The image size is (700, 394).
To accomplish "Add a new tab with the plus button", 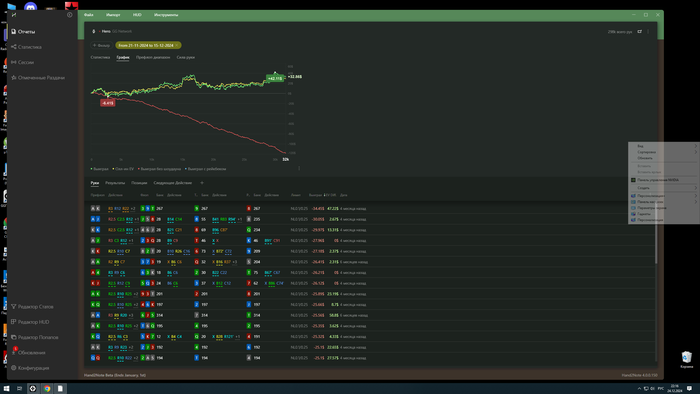I will [x=202, y=183].
